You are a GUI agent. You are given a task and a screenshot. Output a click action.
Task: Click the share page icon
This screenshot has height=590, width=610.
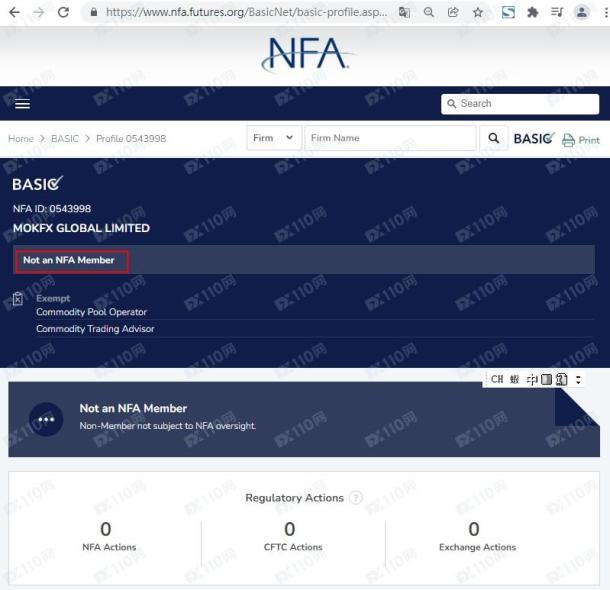(453, 12)
